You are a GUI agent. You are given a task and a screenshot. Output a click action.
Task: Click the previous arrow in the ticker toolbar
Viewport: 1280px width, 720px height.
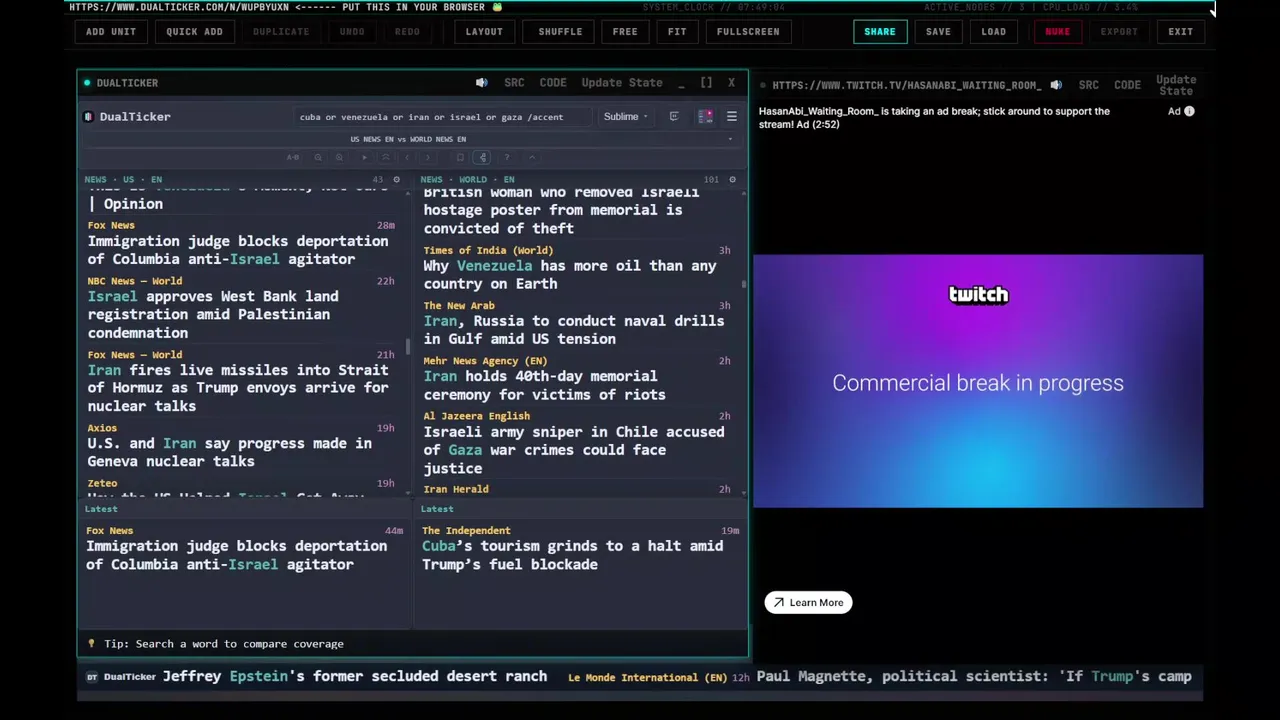[406, 157]
